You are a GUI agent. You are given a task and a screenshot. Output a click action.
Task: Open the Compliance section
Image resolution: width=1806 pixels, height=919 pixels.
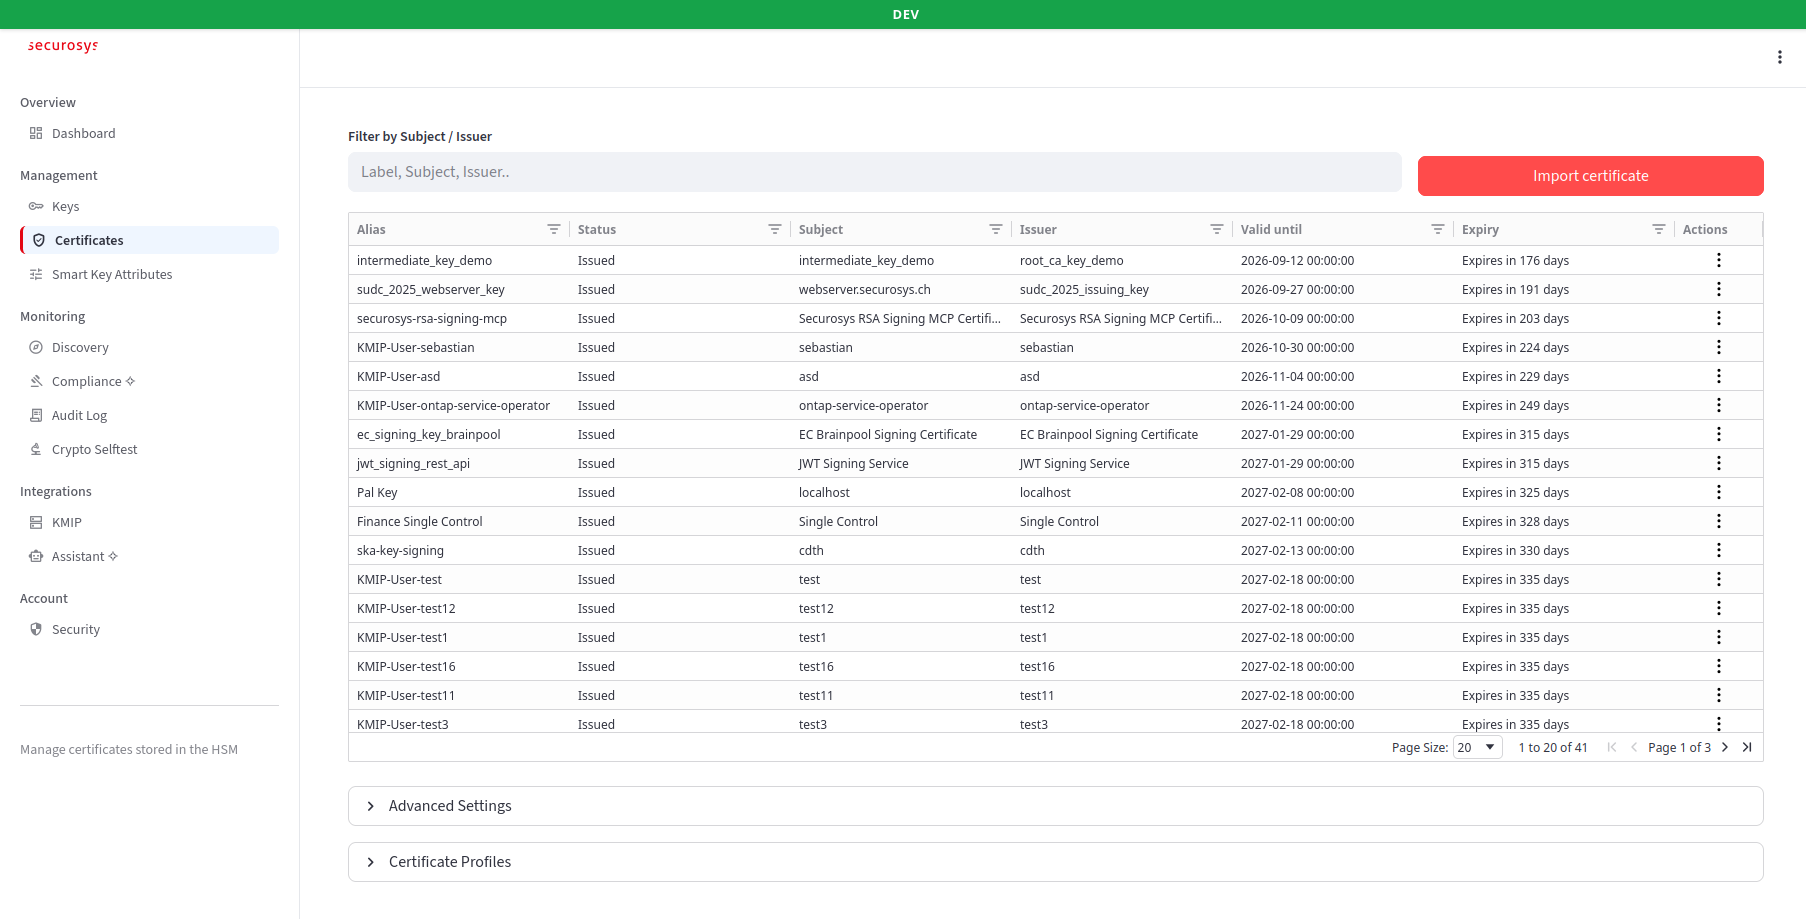pos(83,381)
